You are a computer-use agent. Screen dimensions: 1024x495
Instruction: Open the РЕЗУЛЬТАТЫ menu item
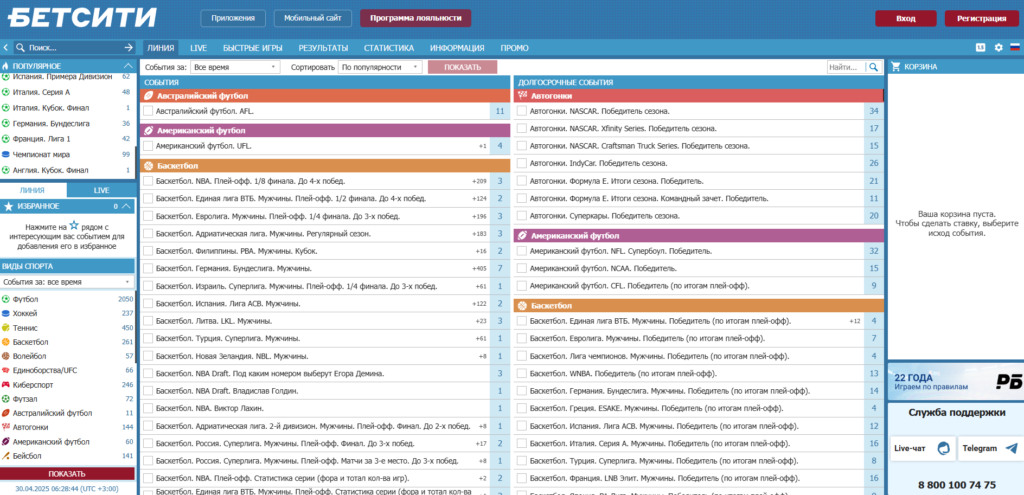(x=323, y=48)
